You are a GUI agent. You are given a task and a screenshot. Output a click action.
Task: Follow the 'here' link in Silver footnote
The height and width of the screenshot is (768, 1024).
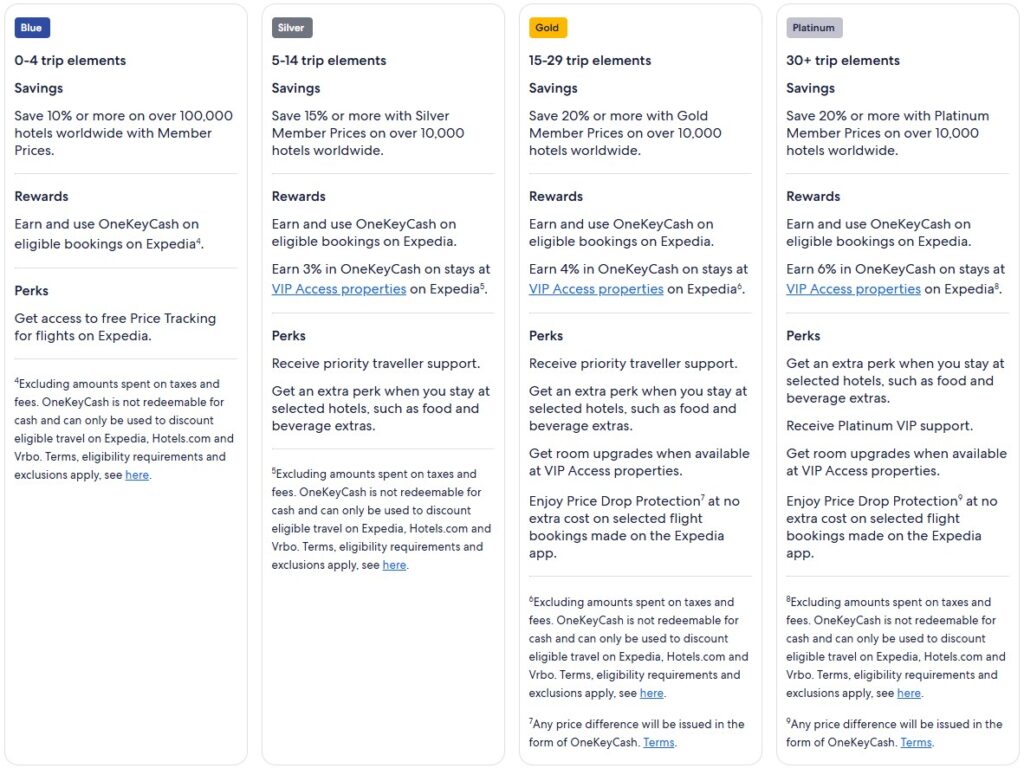point(394,566)
